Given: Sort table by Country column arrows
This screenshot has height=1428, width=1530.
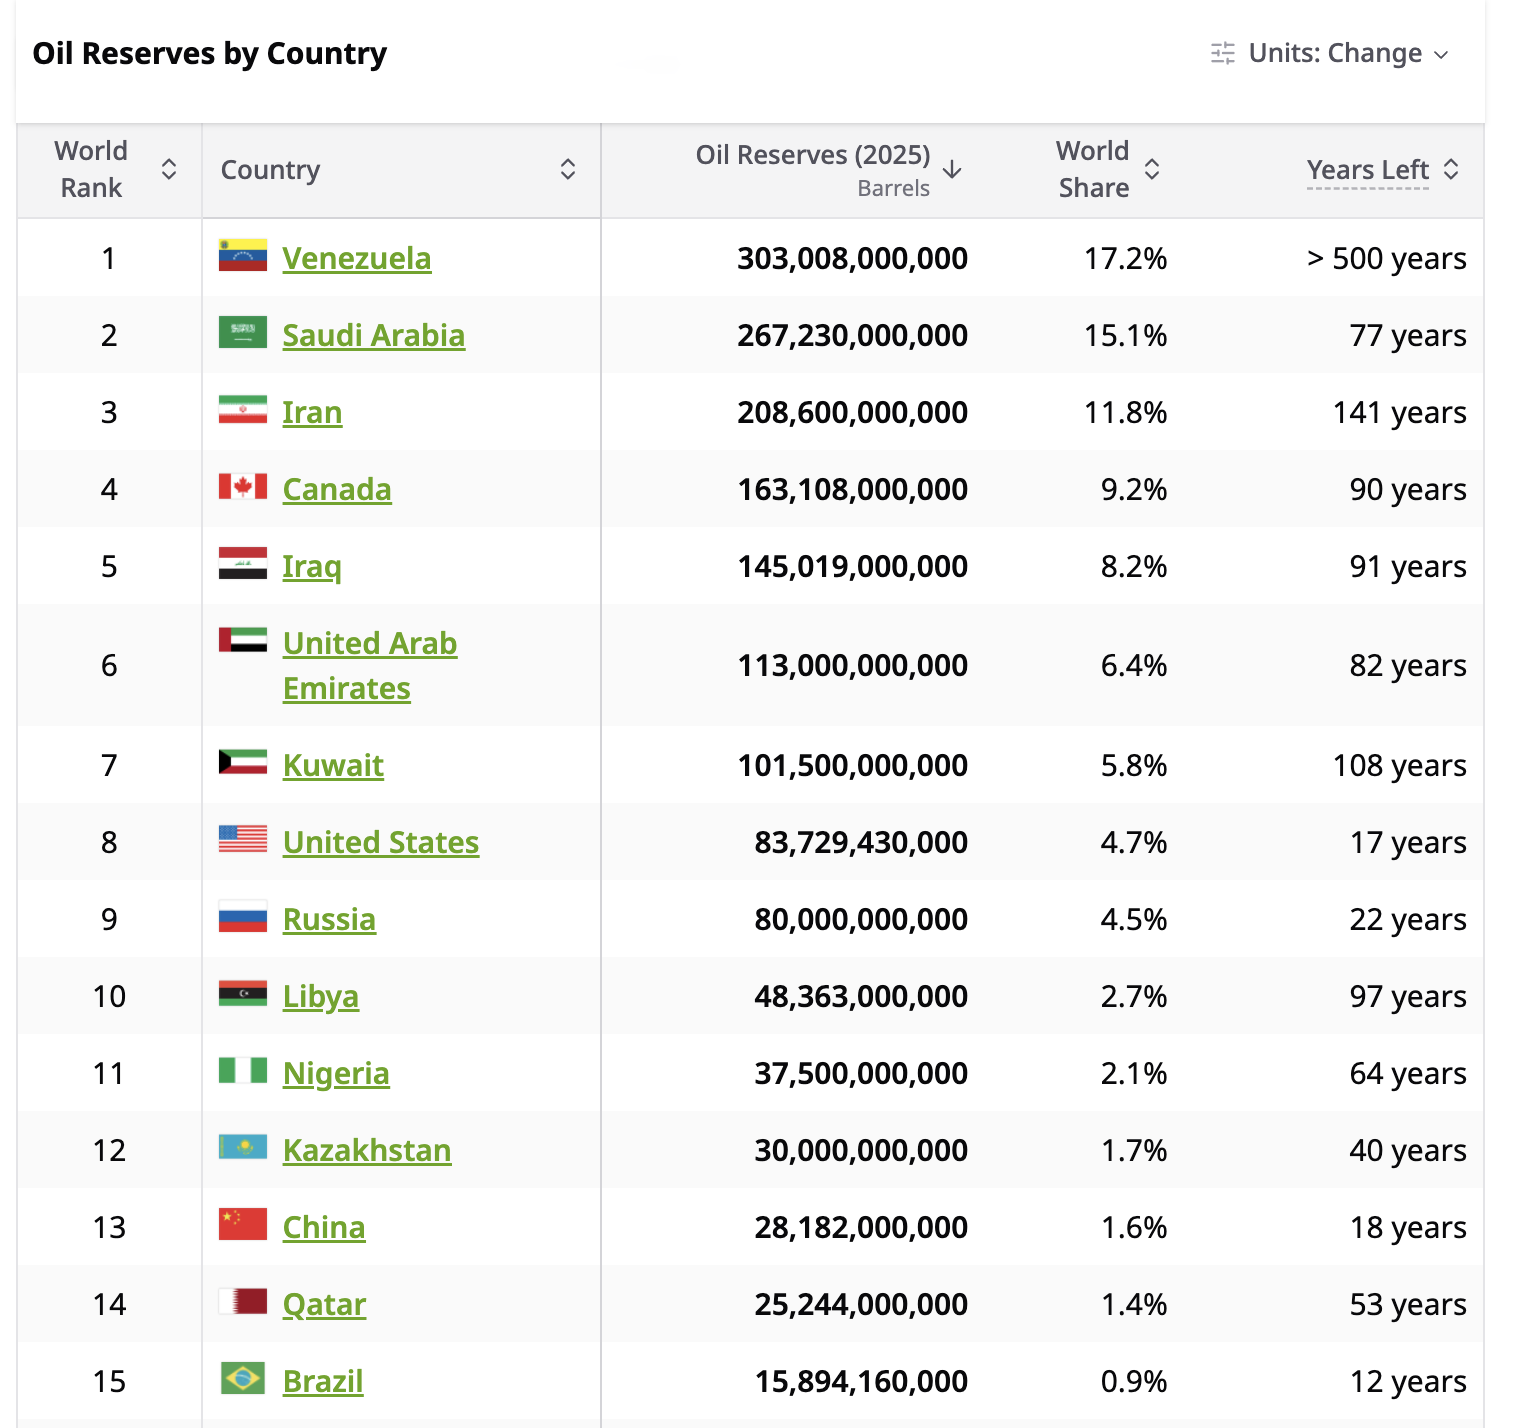Looking at the screenshot, I should pyautogui.click(x=568, y=169).
